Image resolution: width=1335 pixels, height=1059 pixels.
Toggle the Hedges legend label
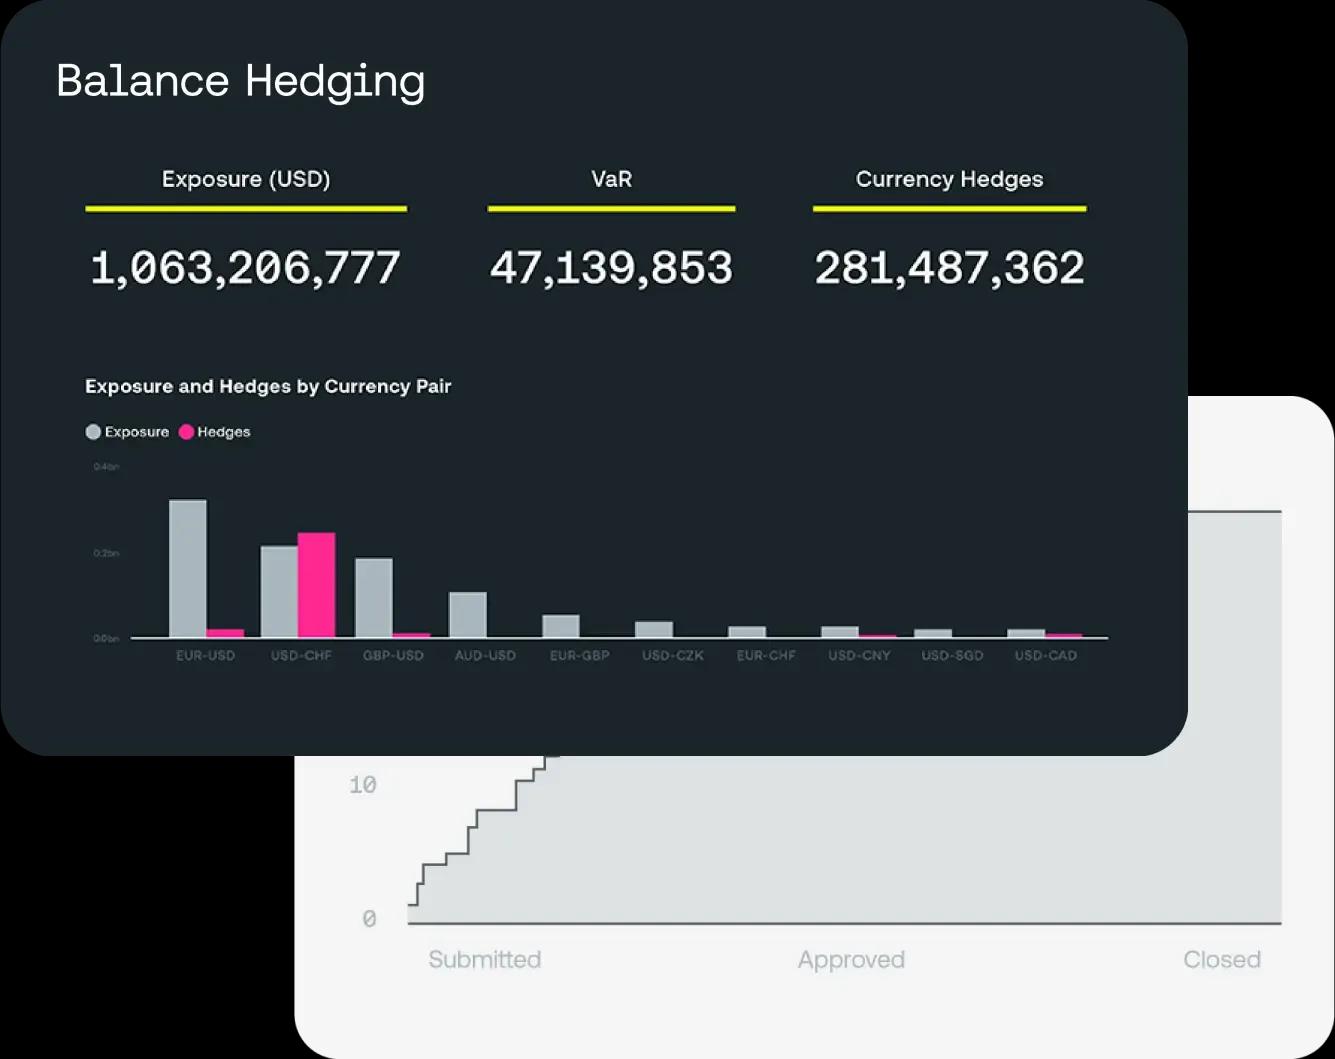coord(224,432)
